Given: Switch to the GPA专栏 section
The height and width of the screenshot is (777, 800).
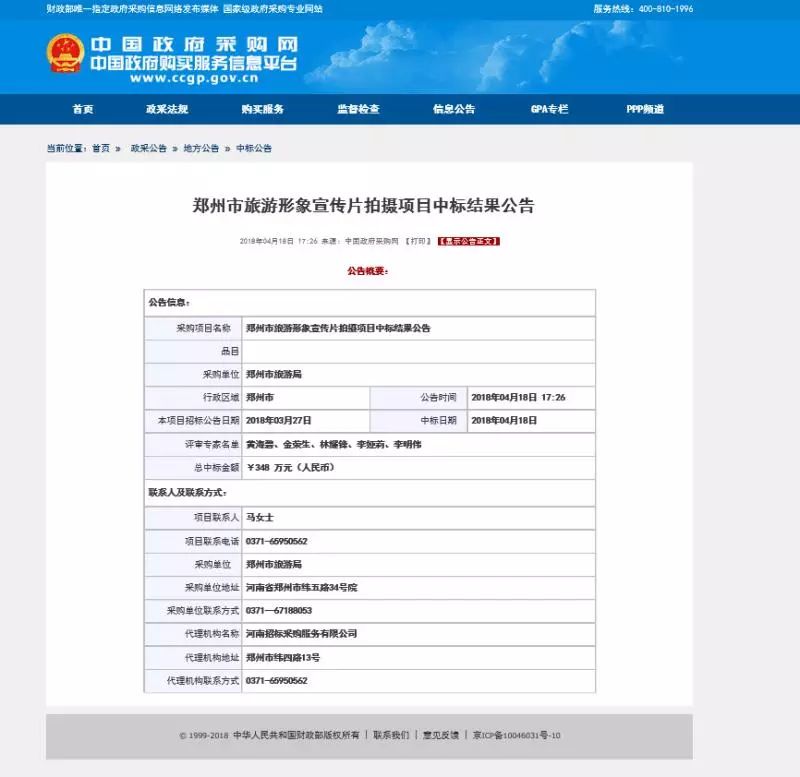Looking at the screenshot, I should [549, 109].
